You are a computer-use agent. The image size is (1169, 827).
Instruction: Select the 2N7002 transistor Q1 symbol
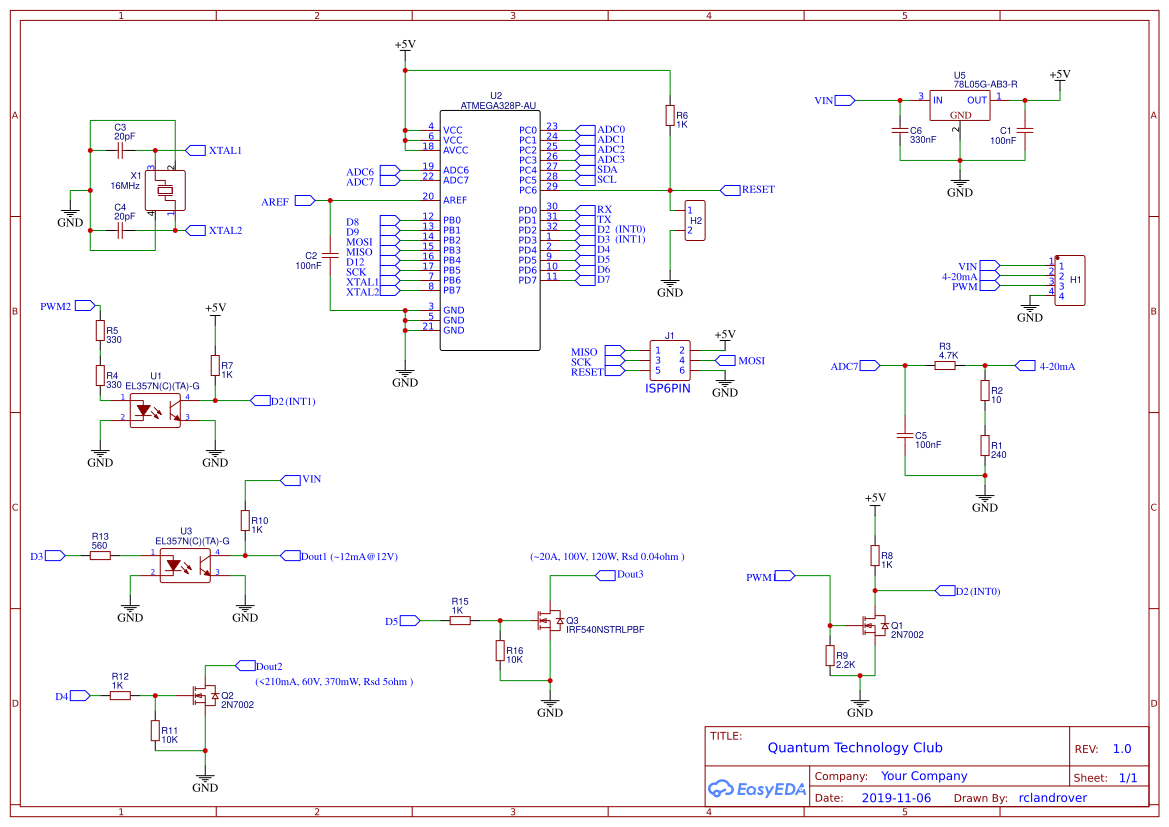[874, 627]
